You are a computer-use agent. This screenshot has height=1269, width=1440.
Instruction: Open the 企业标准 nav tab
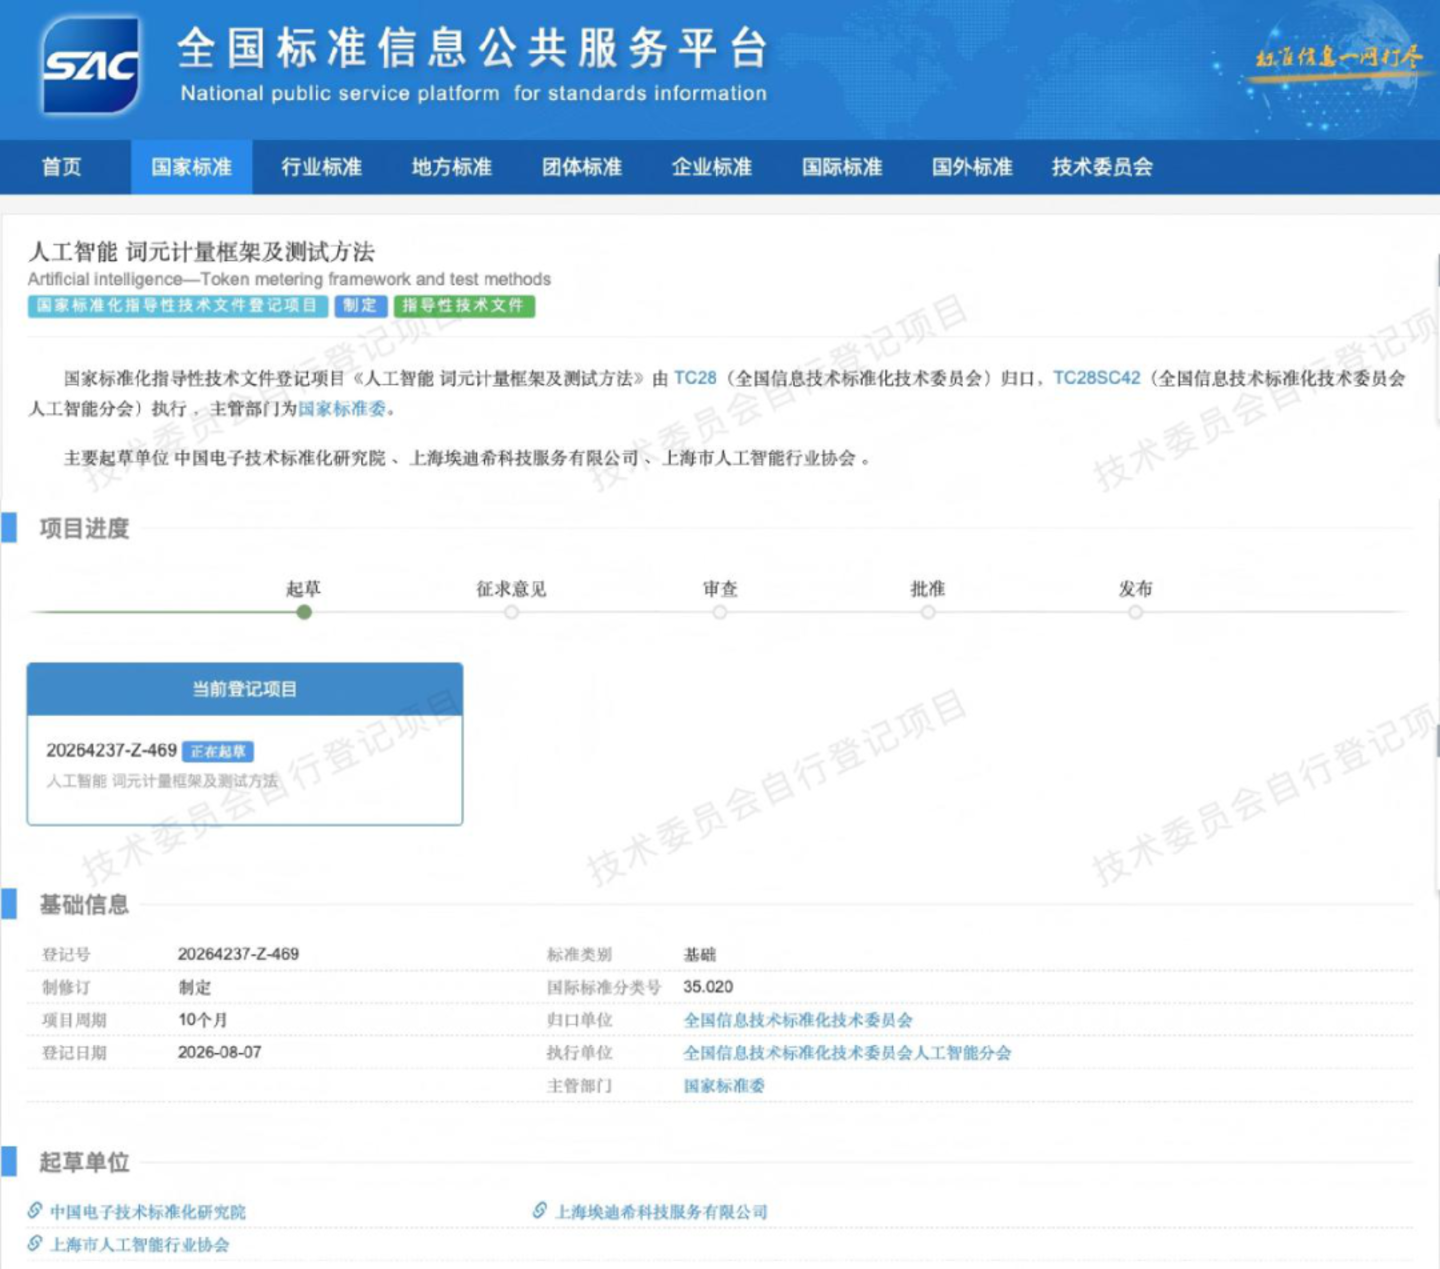[x=712, y=167]
